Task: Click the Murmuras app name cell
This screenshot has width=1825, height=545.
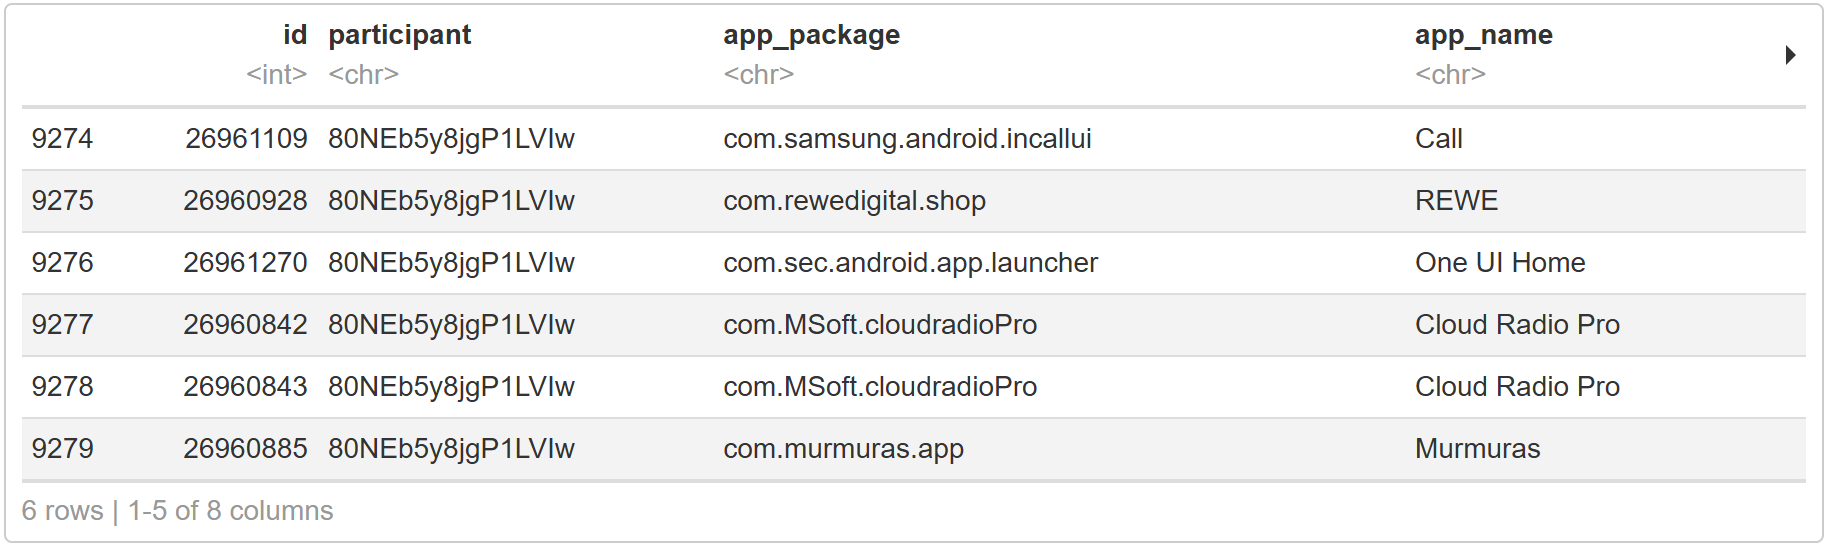Action: coord(1477,449)
